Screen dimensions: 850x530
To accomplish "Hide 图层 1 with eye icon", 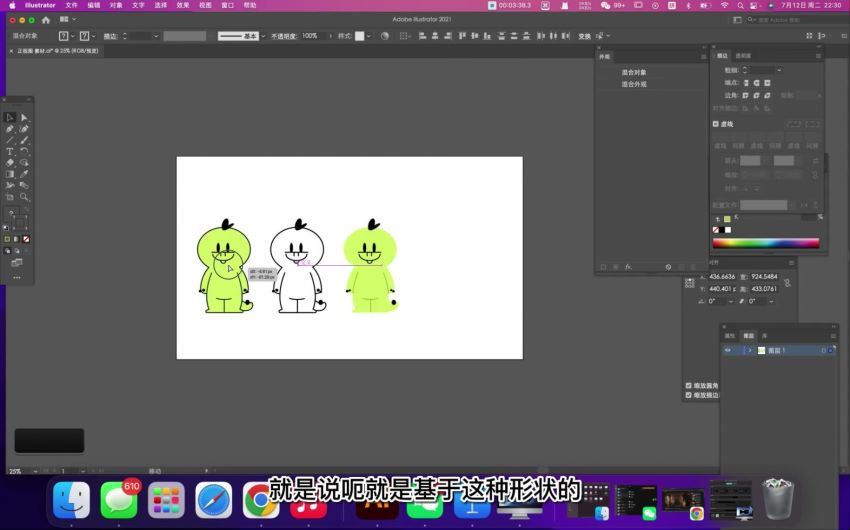I will click(x=728, y=351).
